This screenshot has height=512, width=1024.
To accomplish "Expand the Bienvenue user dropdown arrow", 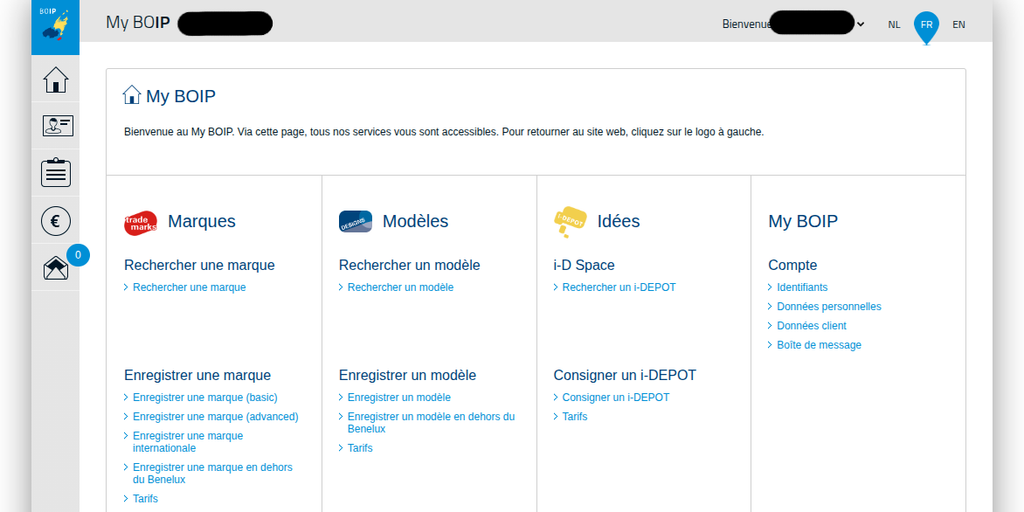I will point(861,24).
